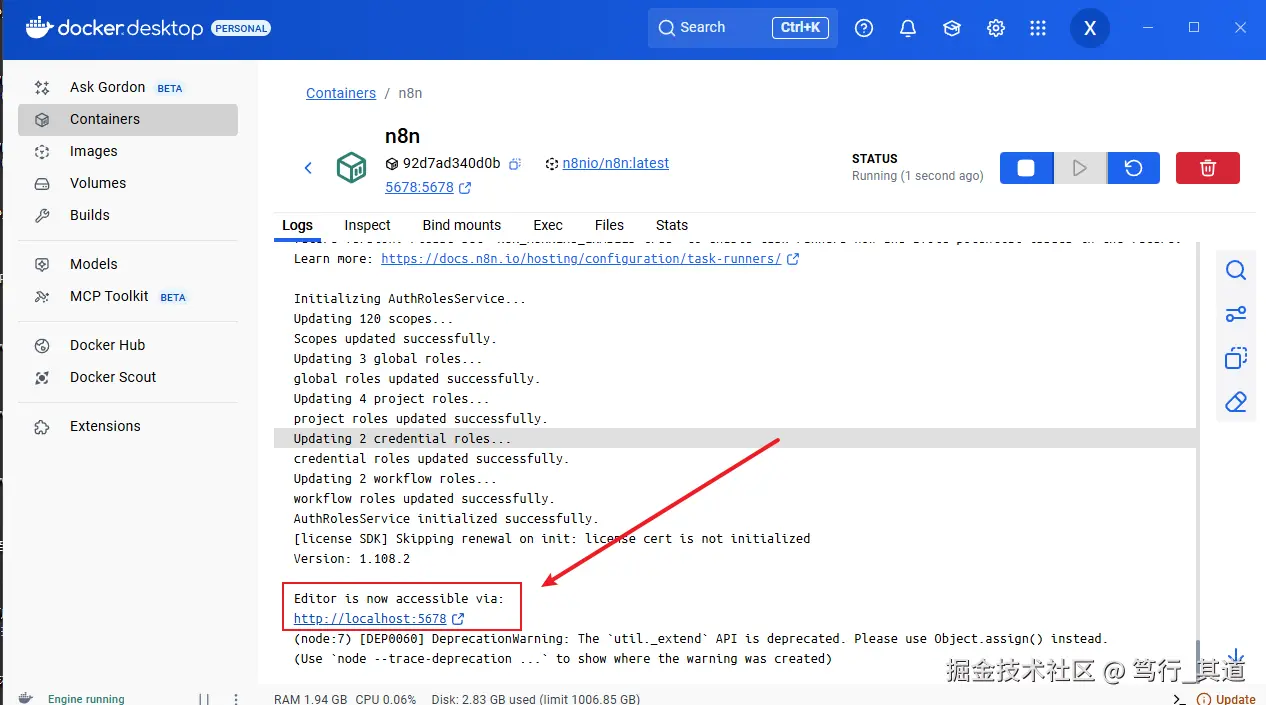Open notifications bell icon
The height and width of the screenshot is (705, 1266).
tap(908, 28)
